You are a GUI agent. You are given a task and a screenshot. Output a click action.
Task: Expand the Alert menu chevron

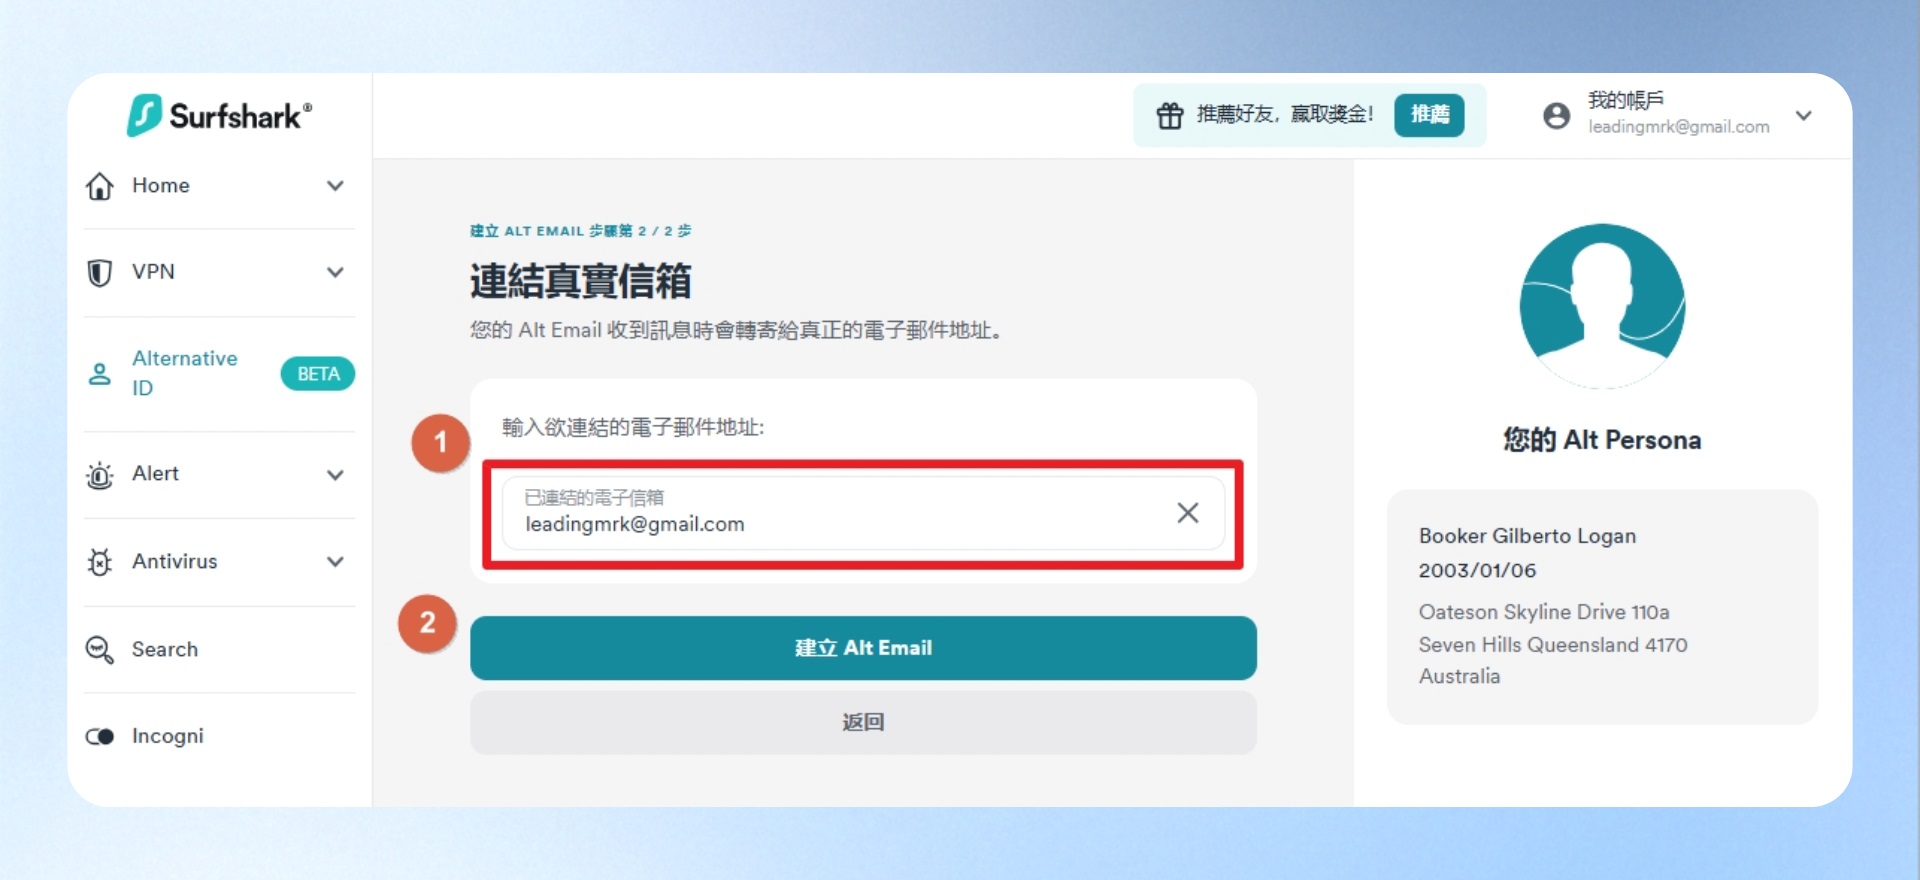335,475
